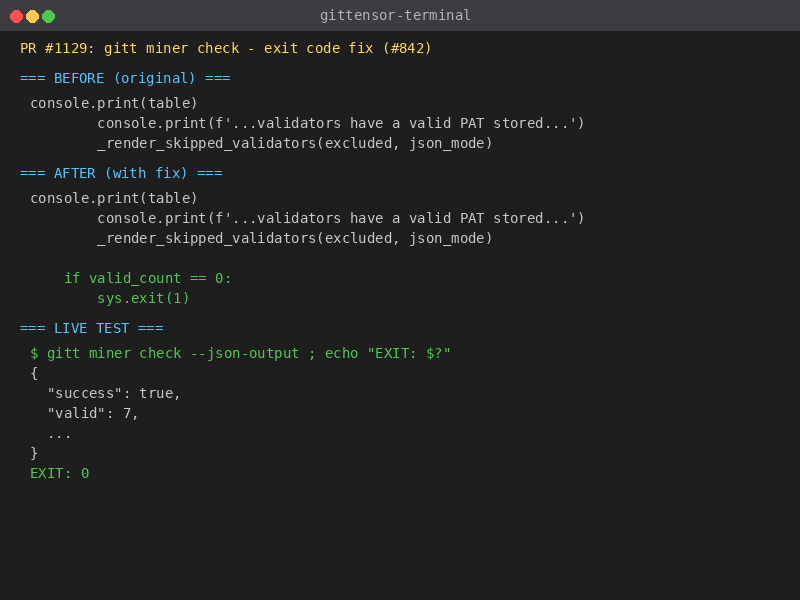Click the opening brace of JSON output
This screenshot has width=800, height=600.
(x=34, y=373)
